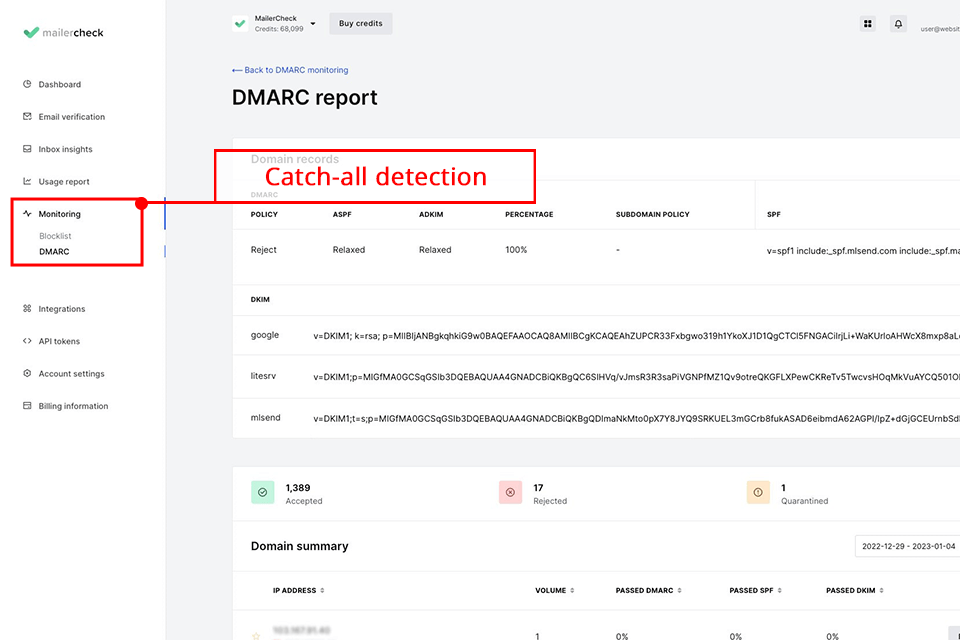Open the MailerCheck account dropdown

point(313,24)
